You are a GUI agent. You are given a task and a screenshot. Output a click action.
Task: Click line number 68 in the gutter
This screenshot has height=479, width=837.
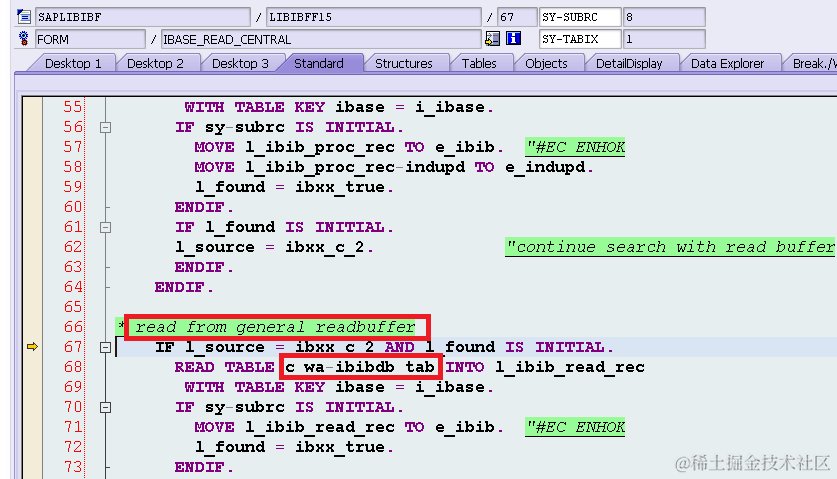(x=73, y=367)
